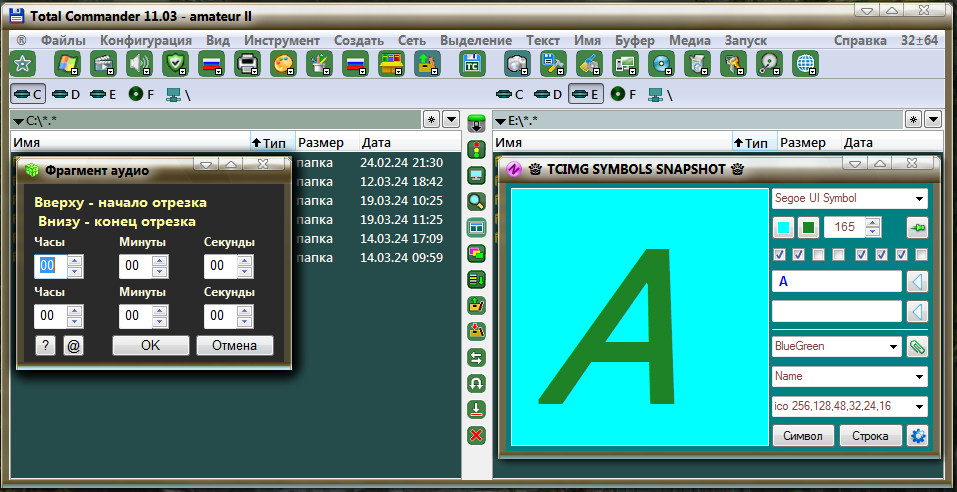Click the blue gear settings icon in TCIMG
957x492 pixels.
917,436
